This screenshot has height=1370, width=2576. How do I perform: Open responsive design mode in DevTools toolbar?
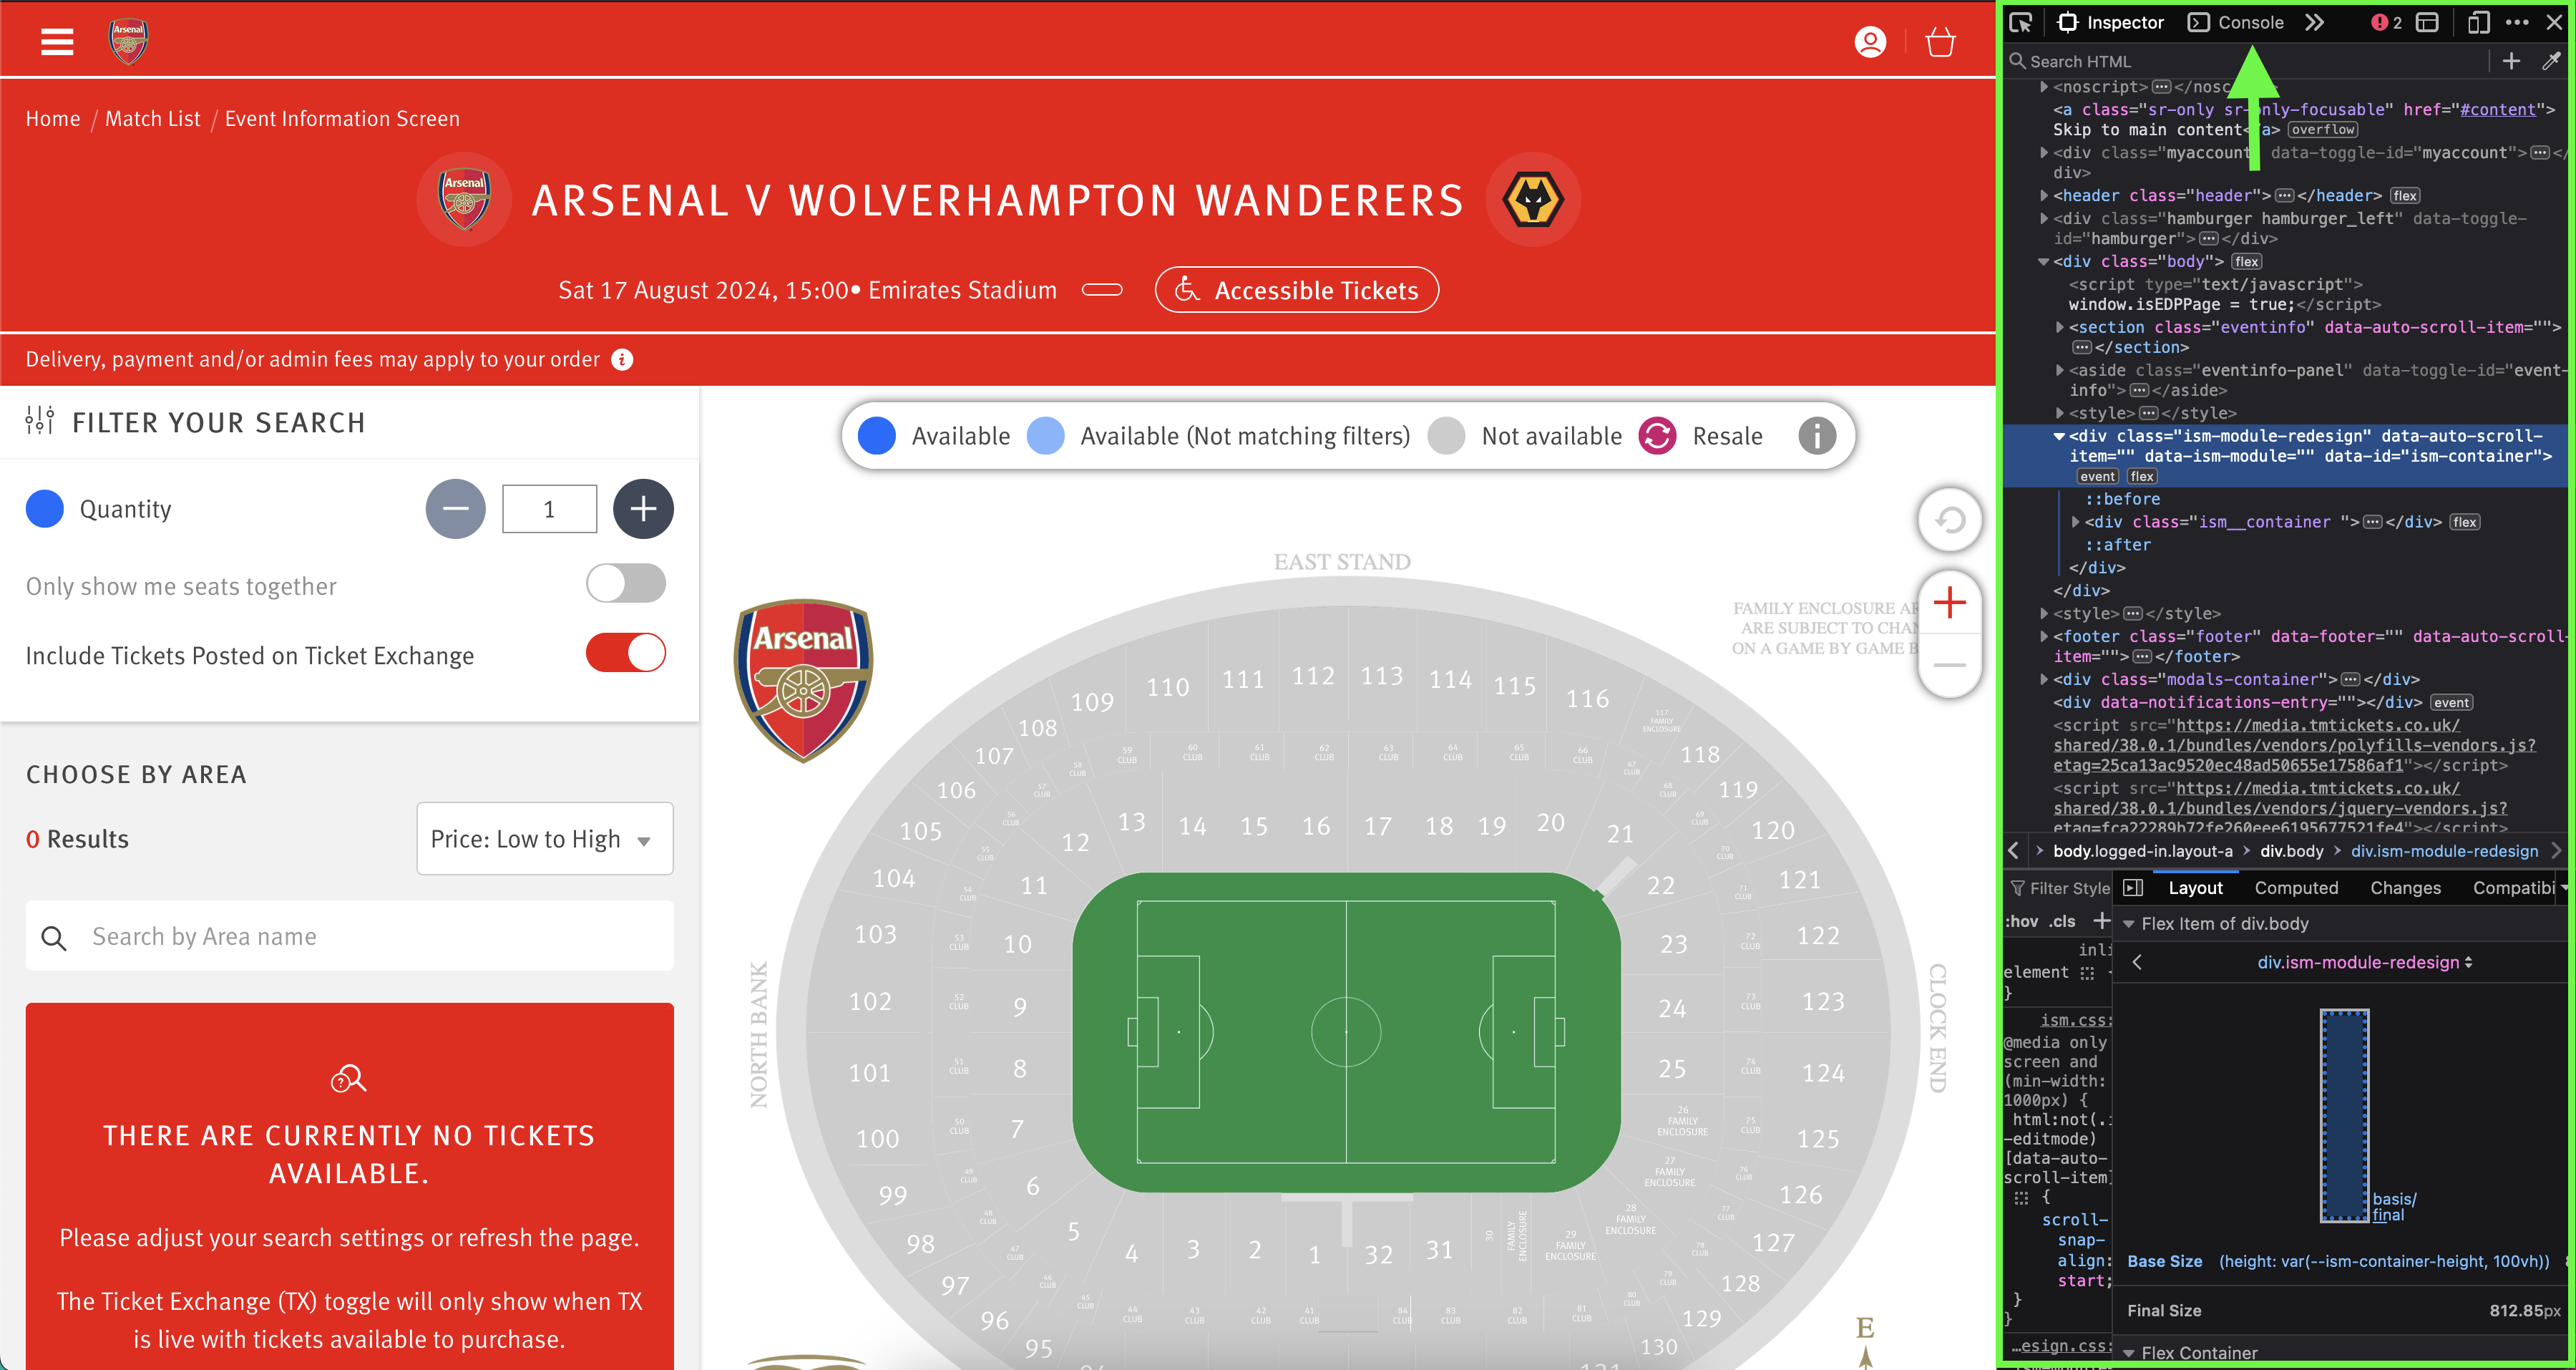point(2478,22)
